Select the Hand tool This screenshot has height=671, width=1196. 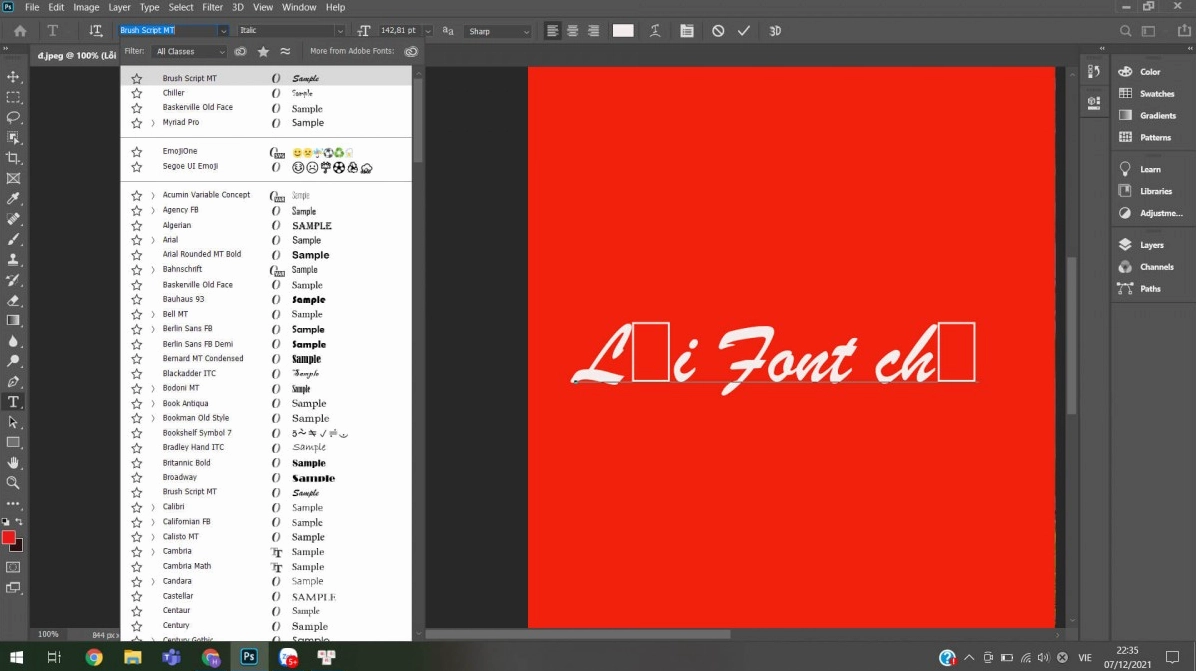[14, 462]
